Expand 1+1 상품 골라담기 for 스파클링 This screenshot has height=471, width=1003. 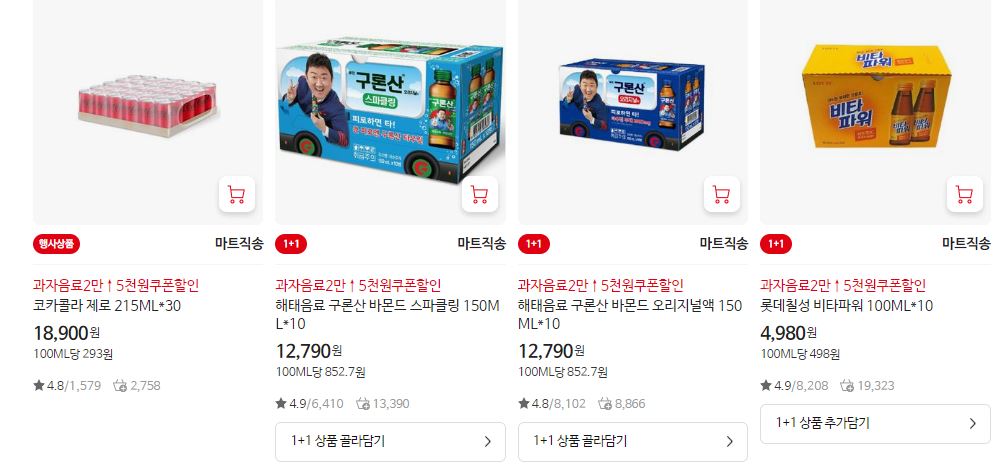pos(390,442)
